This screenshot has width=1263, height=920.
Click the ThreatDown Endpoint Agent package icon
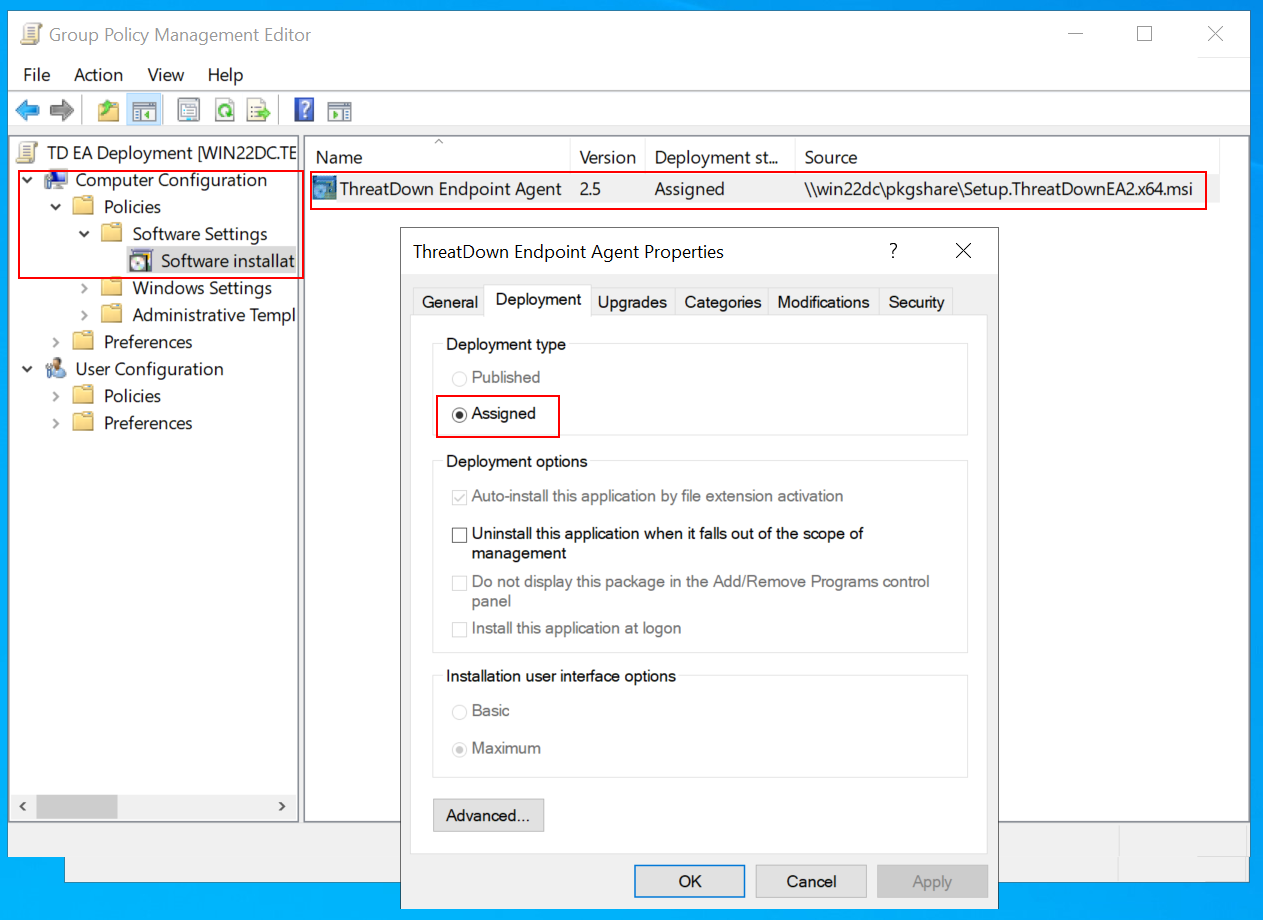(x=324, y=188)
